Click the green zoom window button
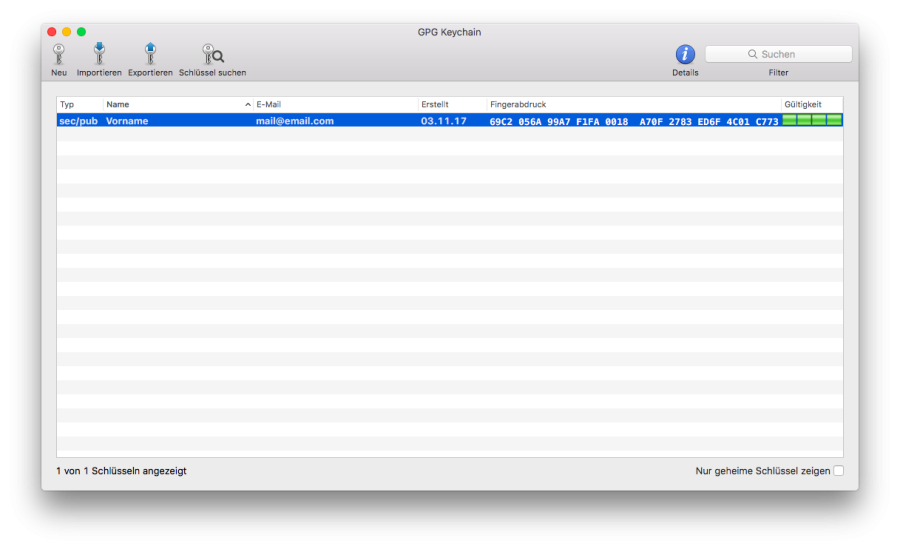The height and width of the screenshot is (549, 900). (x=81, y=32)
